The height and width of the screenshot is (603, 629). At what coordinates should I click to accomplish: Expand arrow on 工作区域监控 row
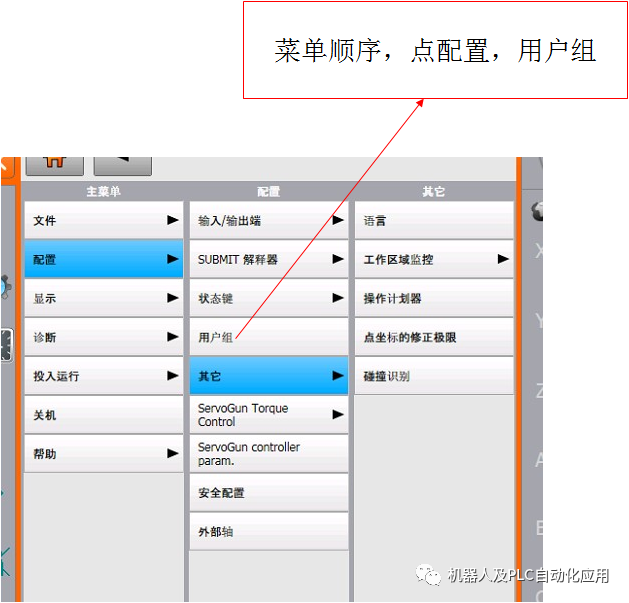click(x=503, y=259)
